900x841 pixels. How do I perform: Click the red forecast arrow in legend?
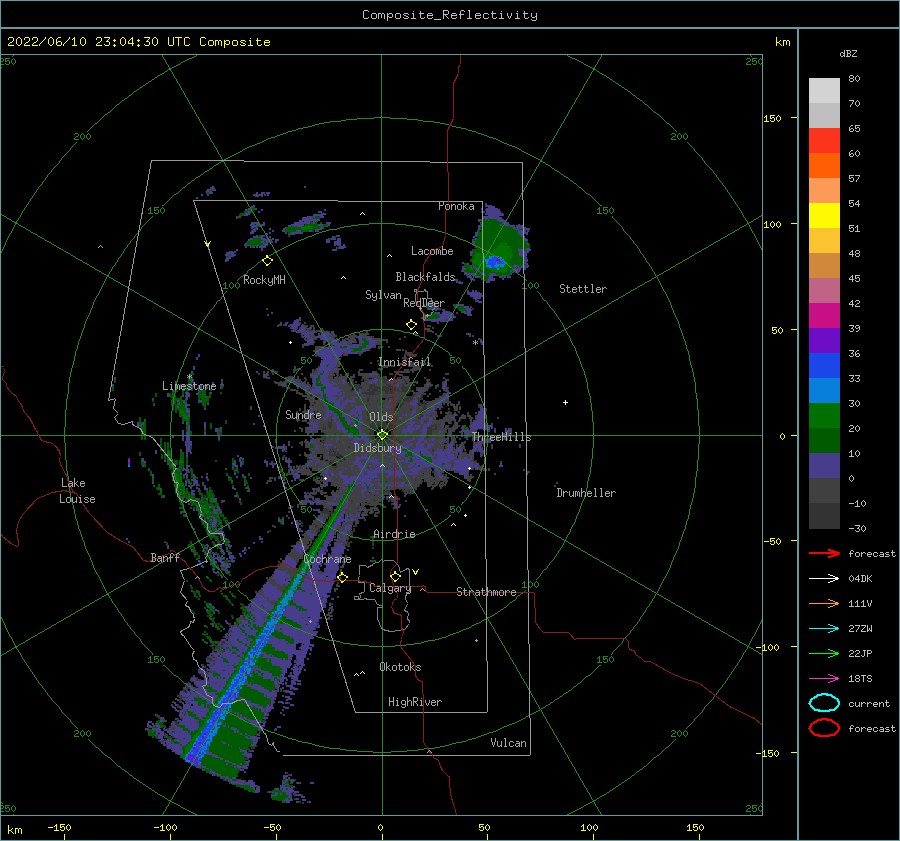click(x=824, y=553)
